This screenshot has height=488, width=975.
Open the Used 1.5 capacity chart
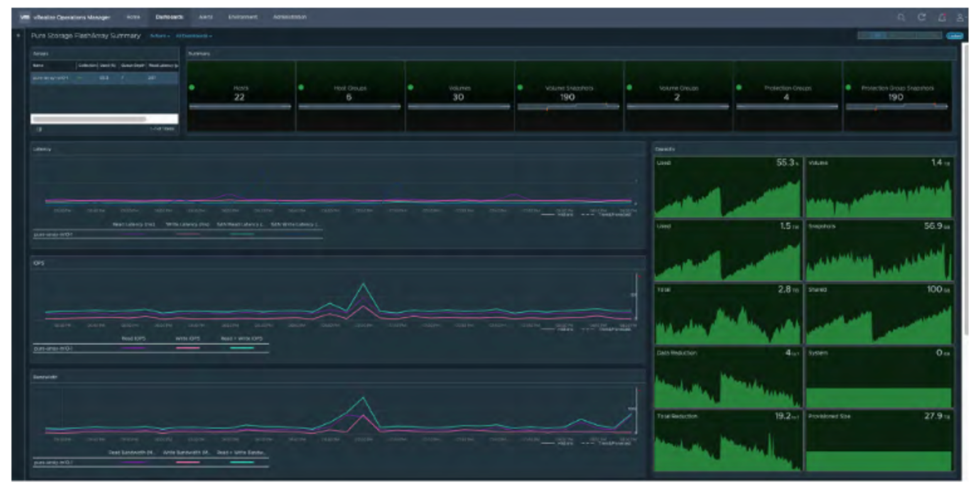(x=728, y=251)
